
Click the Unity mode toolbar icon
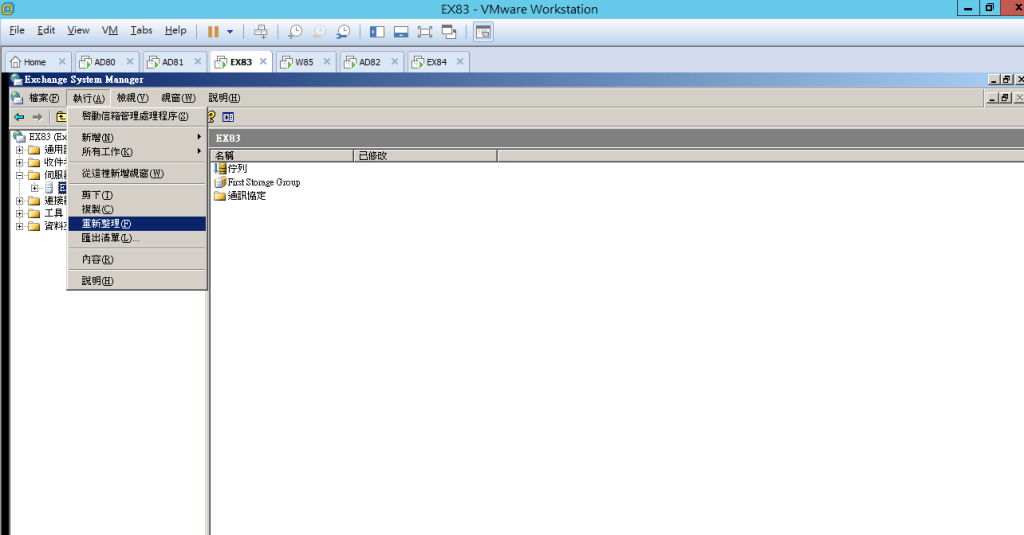pos(449,31)
